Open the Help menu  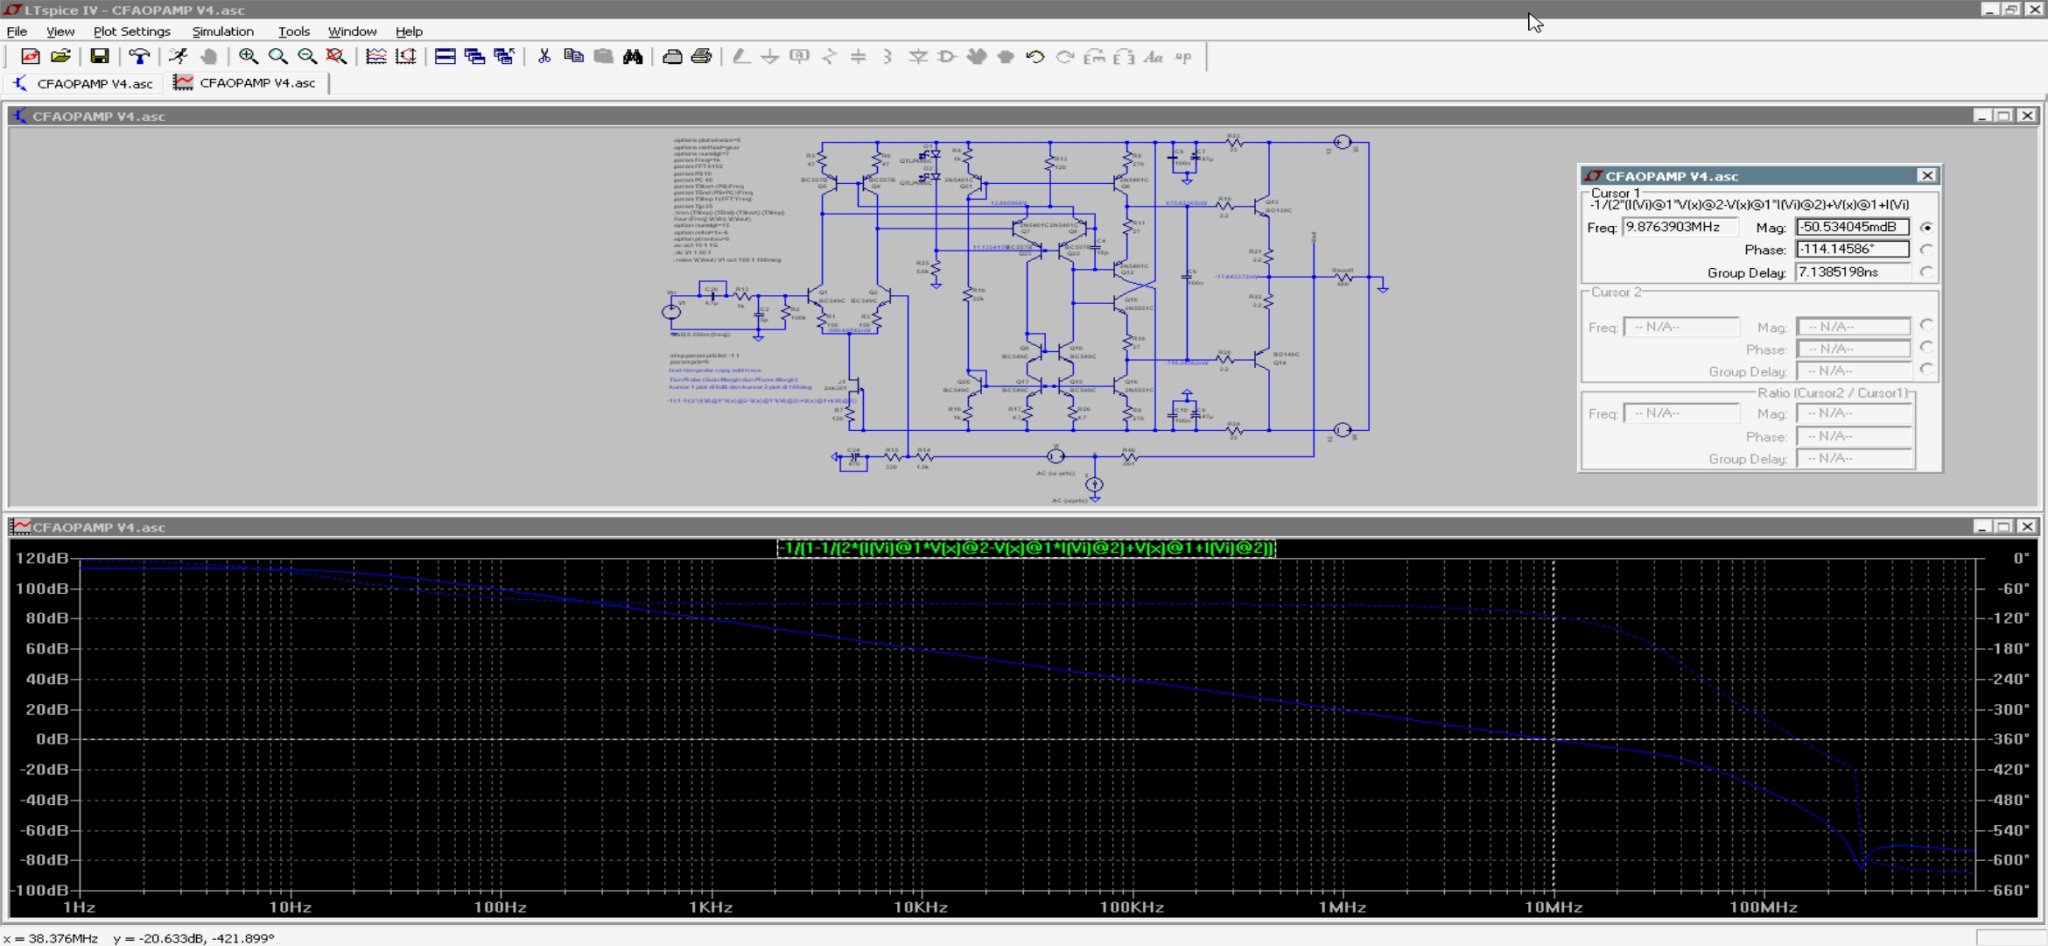[409, 31]
